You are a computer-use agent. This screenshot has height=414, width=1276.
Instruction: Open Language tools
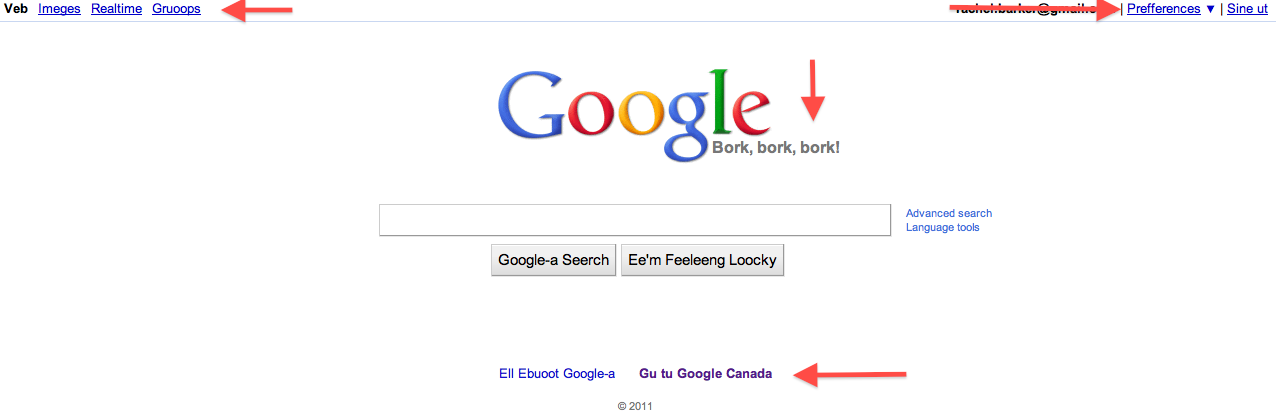[943, 228]
